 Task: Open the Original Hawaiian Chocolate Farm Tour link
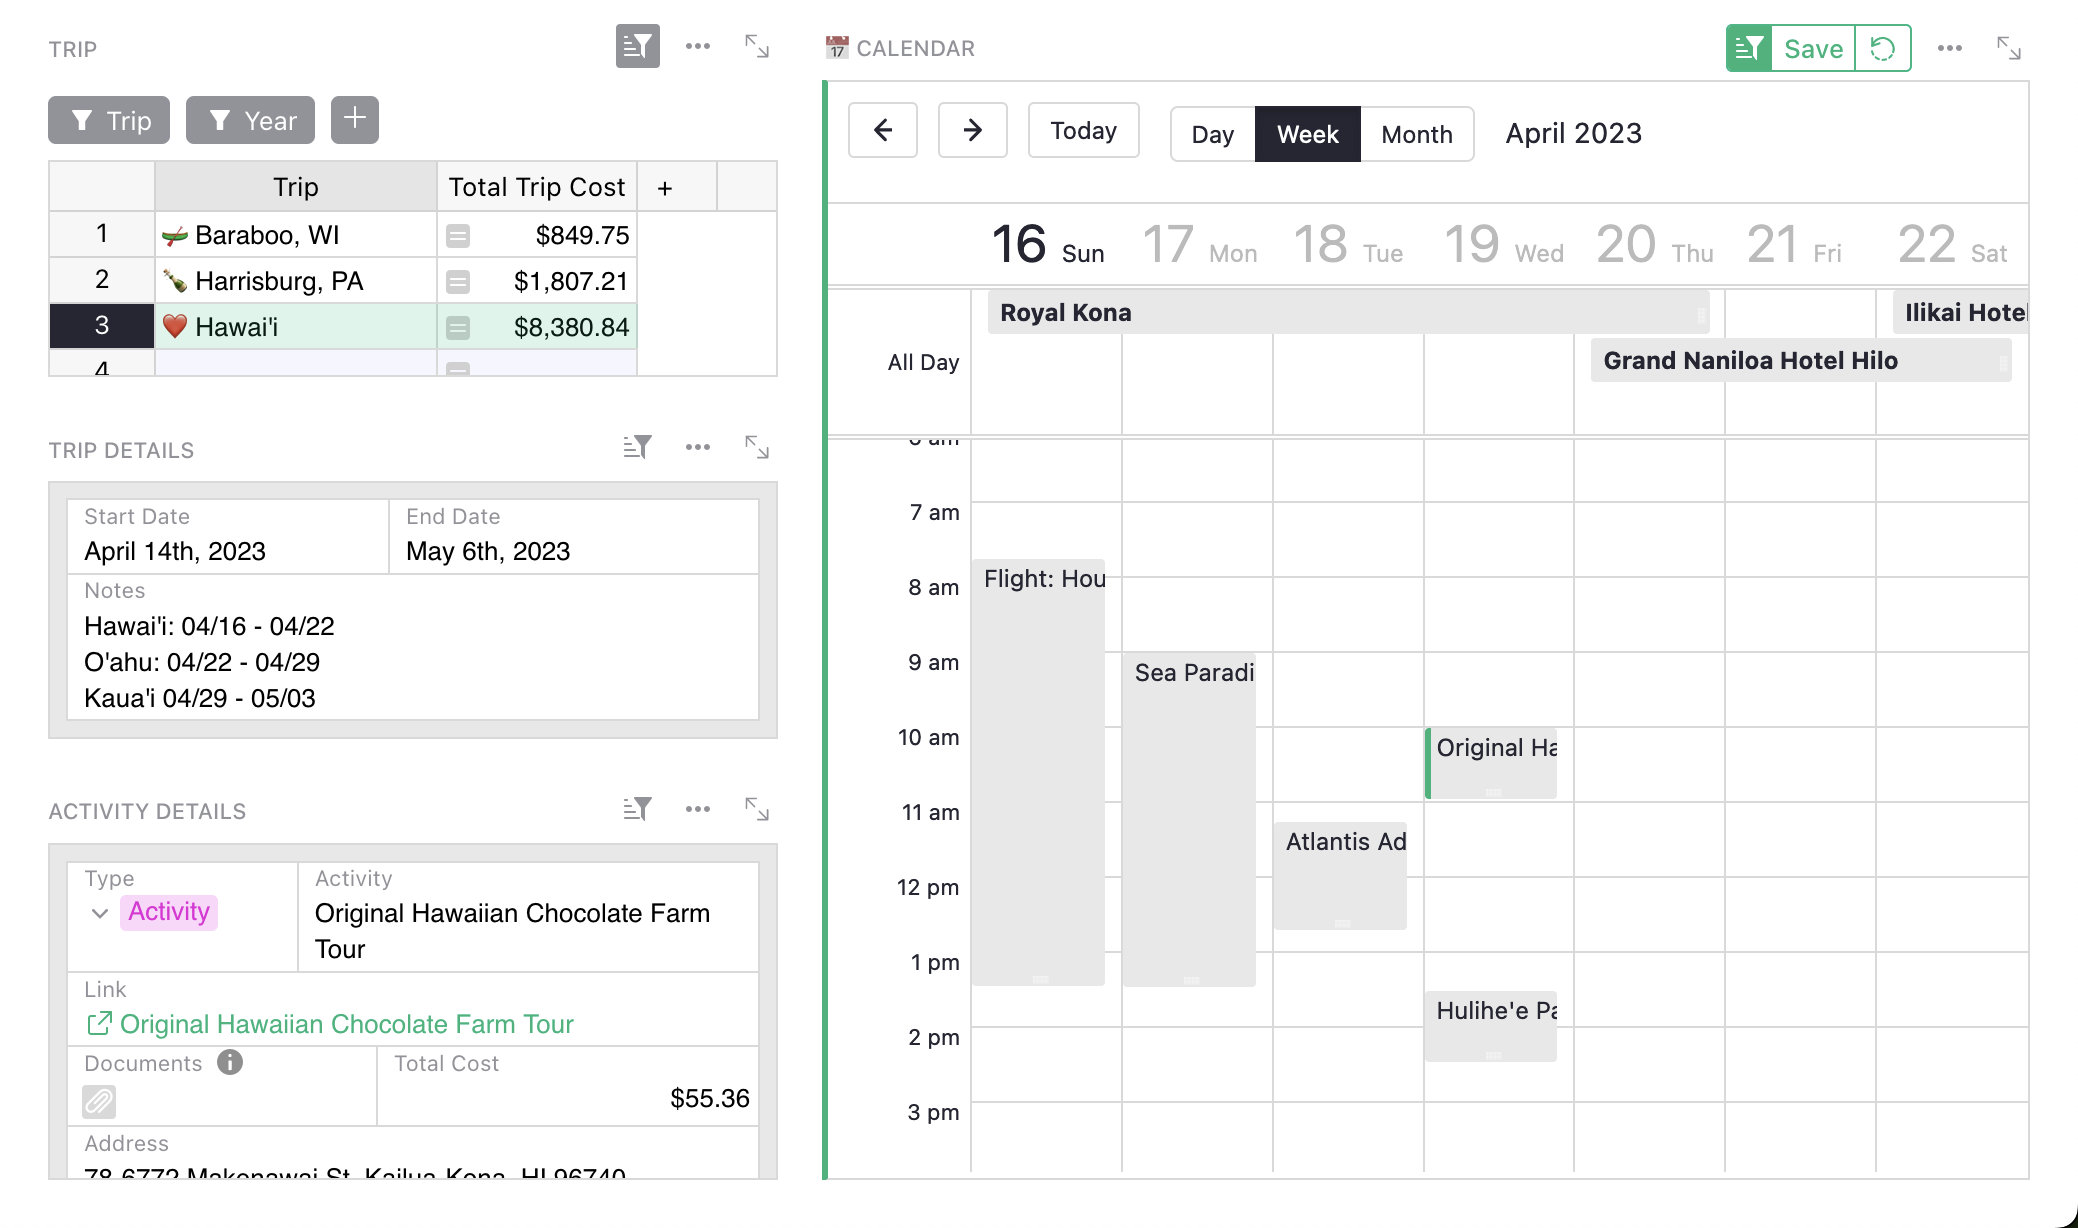coord(346,1022)
